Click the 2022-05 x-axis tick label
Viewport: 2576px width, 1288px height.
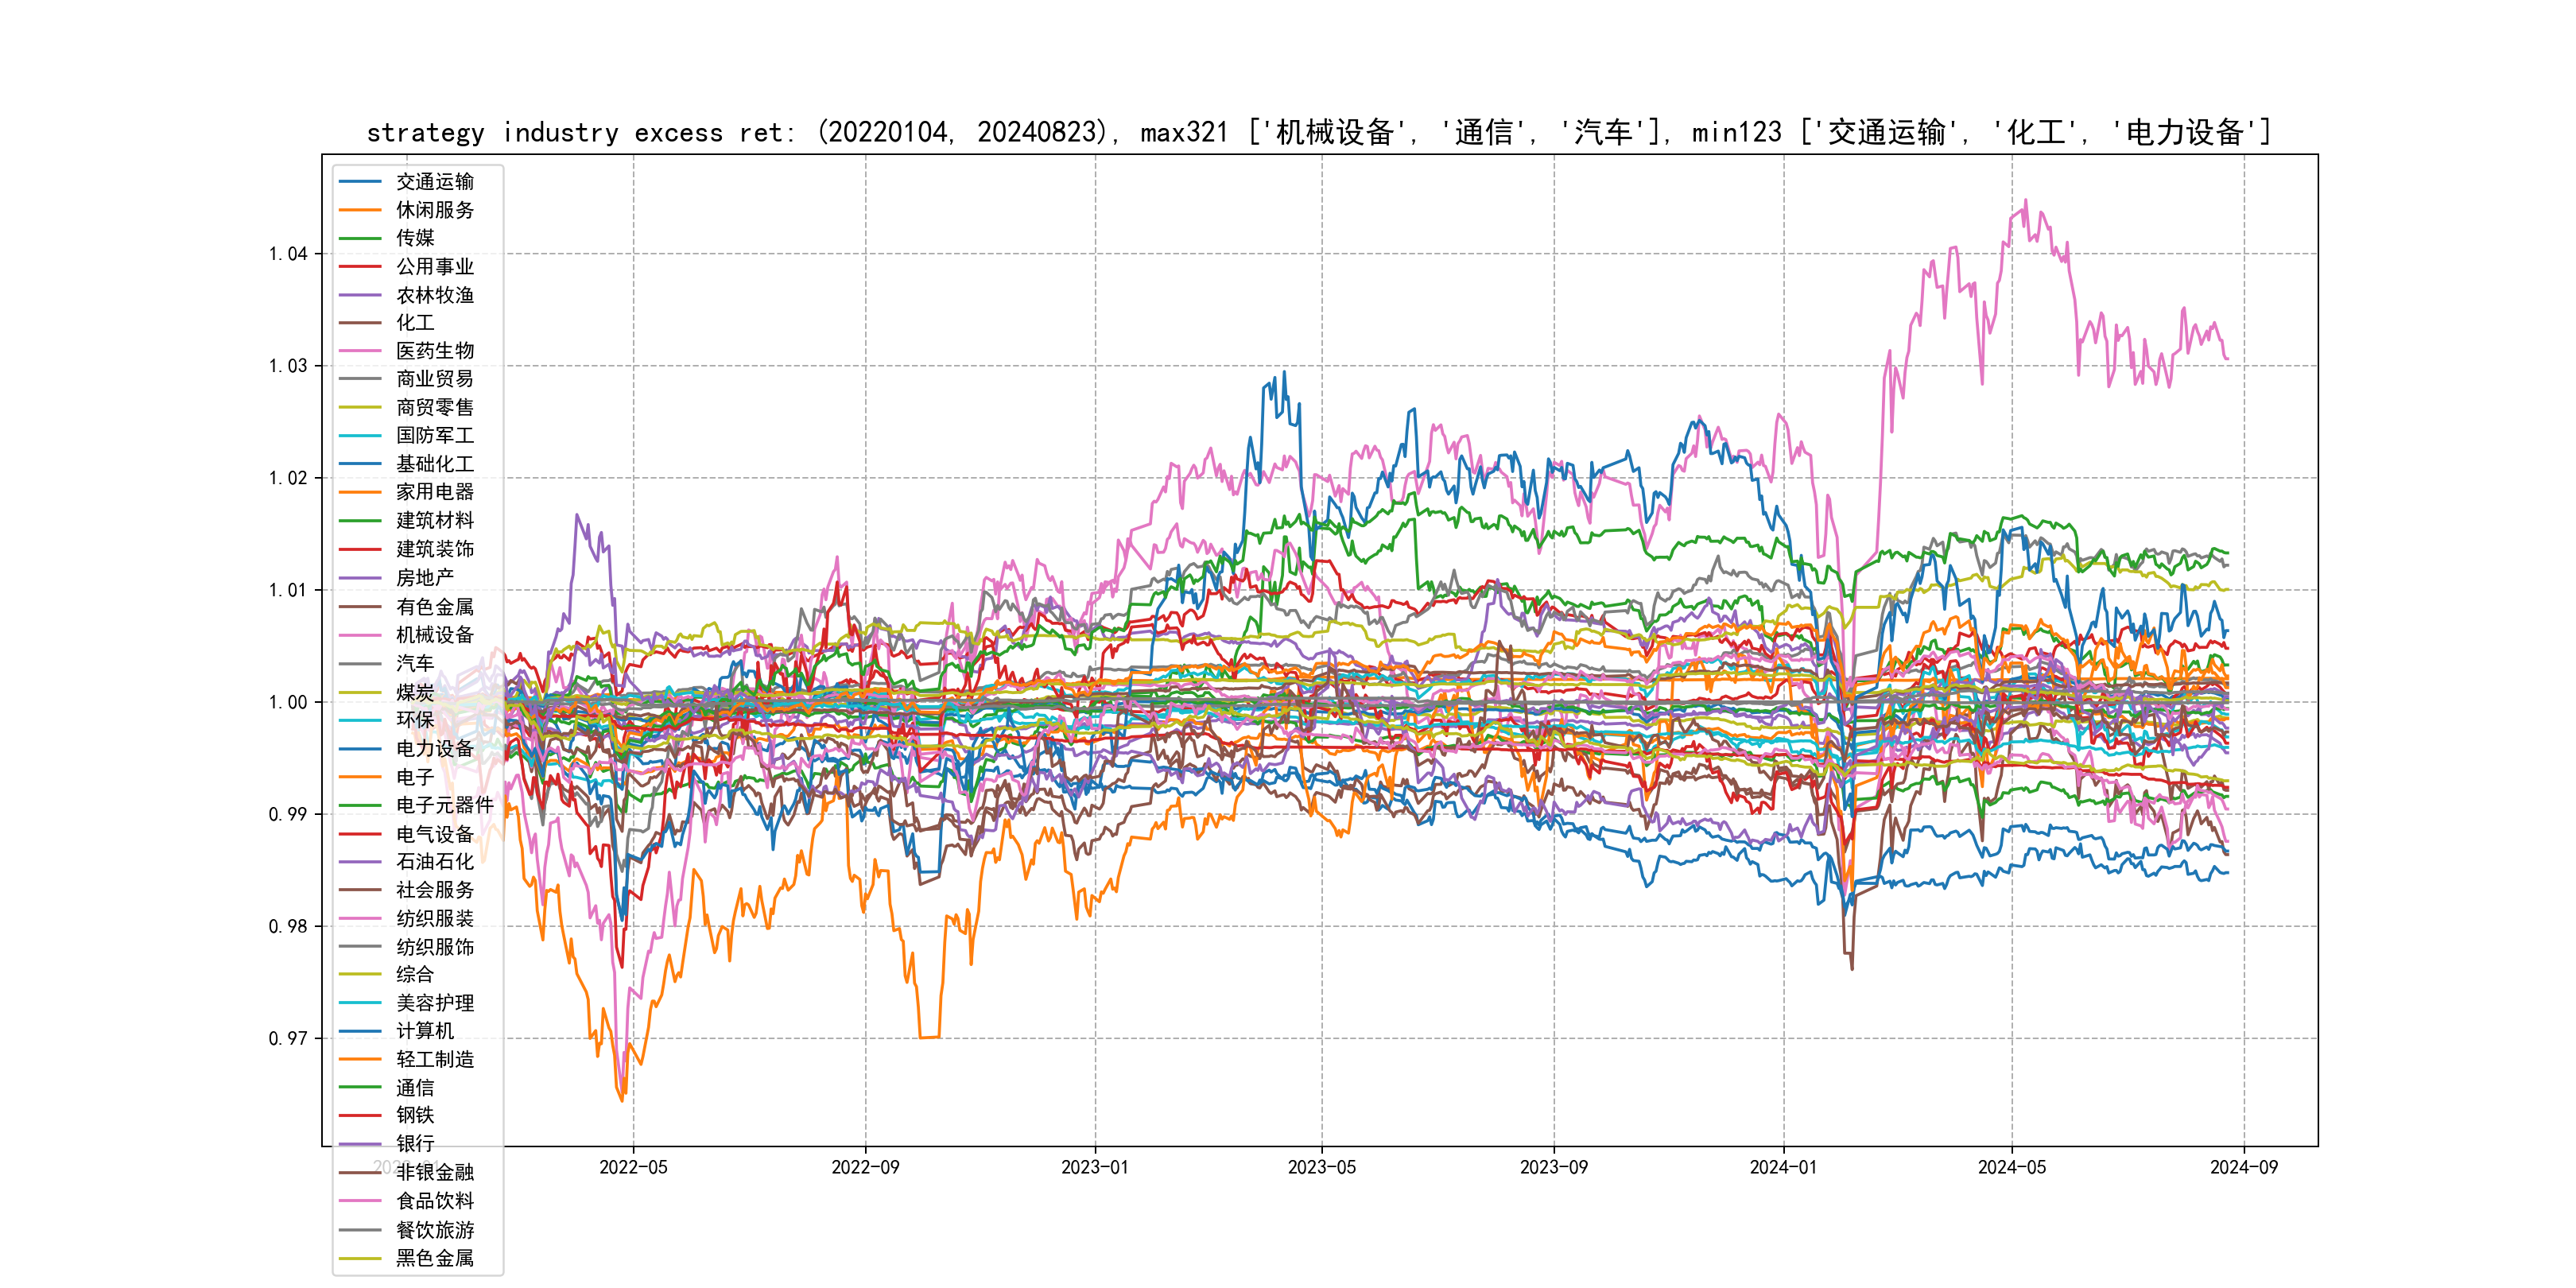tap(633, 1168)
